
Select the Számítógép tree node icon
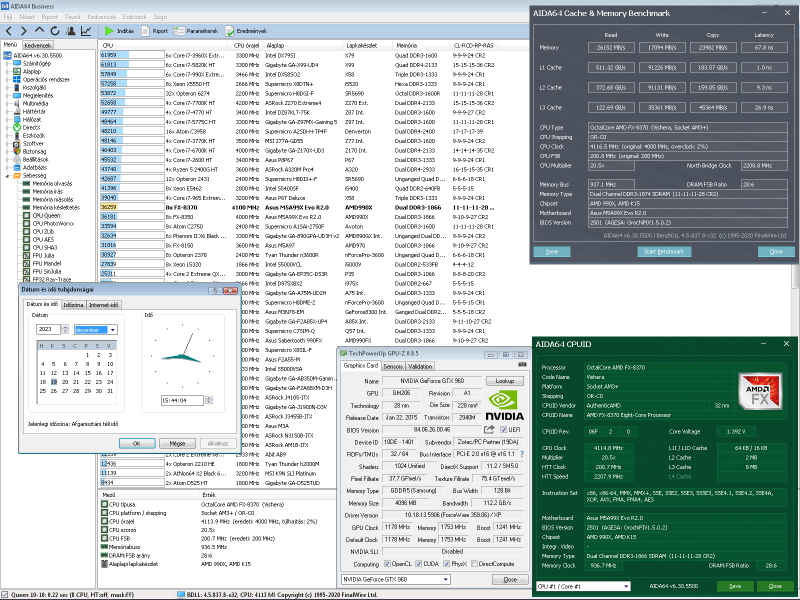17,63
